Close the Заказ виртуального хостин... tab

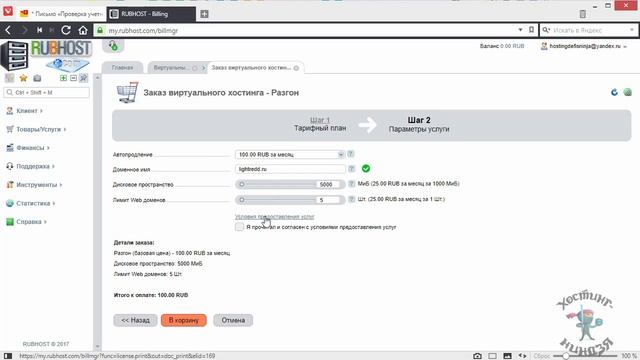point(296,68)
